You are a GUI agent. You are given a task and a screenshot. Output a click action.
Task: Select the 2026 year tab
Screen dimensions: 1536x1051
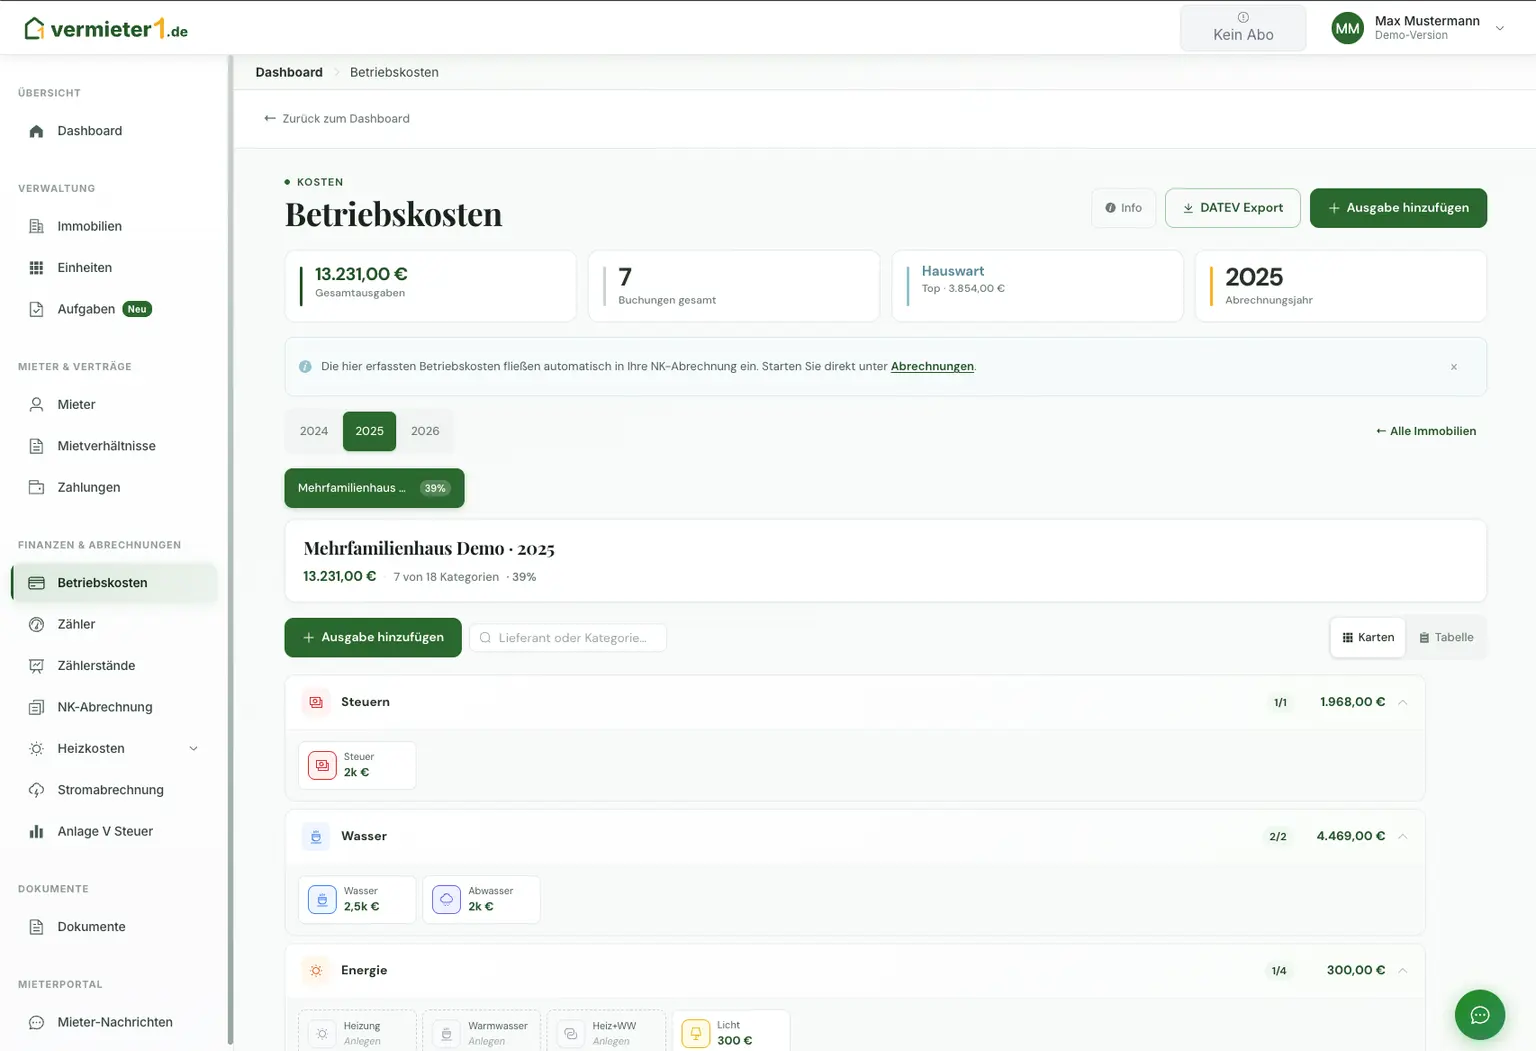425,431
